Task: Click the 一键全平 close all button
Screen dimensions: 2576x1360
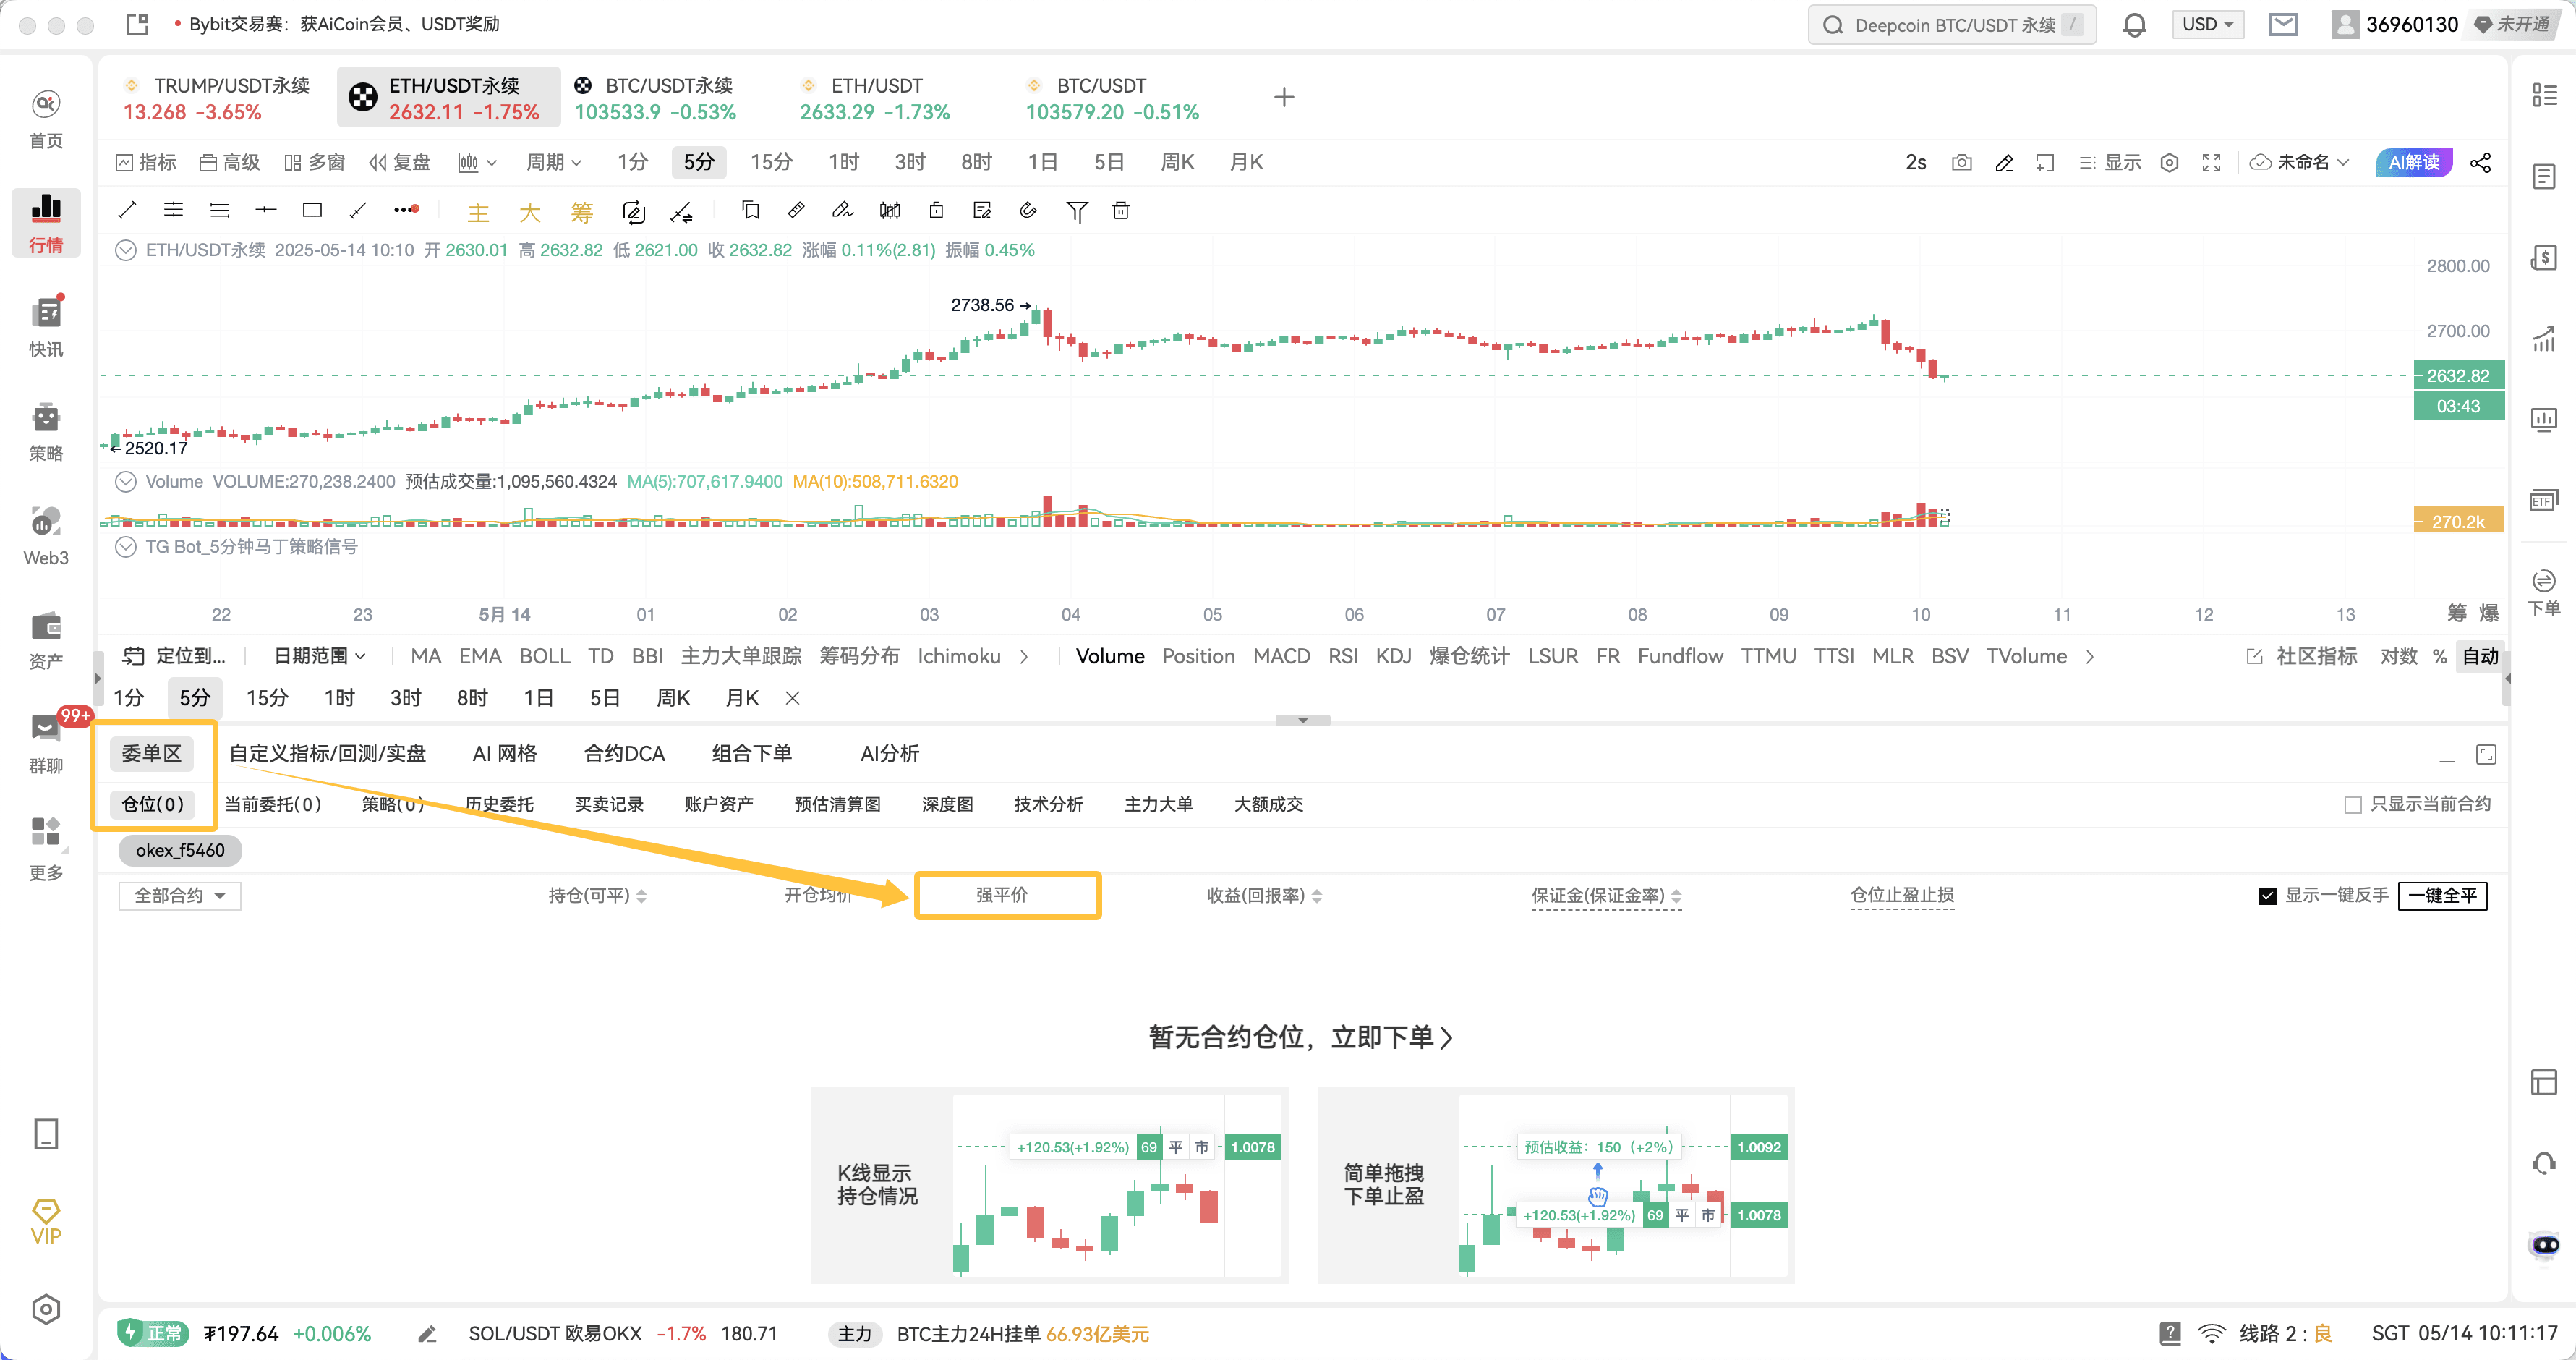Action: point(2442,895)
